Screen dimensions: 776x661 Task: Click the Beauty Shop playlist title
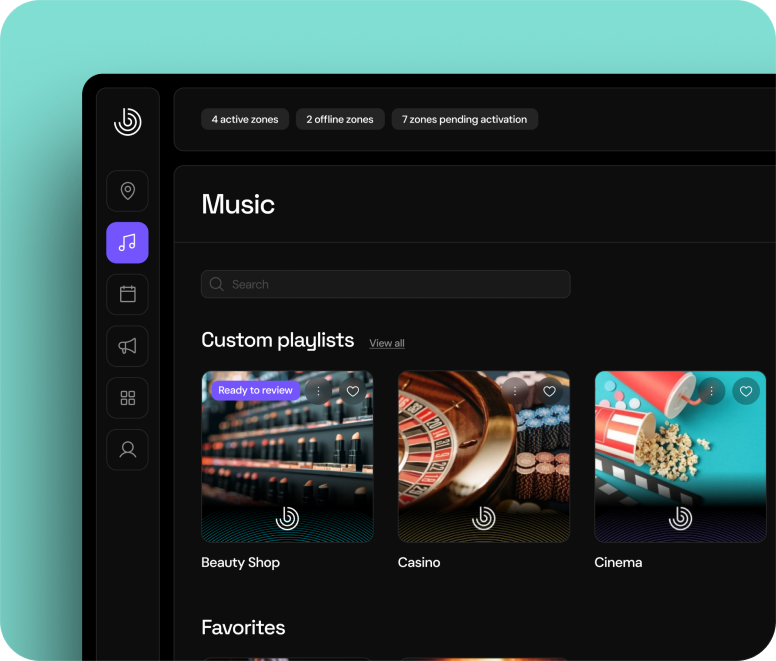(241, 563)
